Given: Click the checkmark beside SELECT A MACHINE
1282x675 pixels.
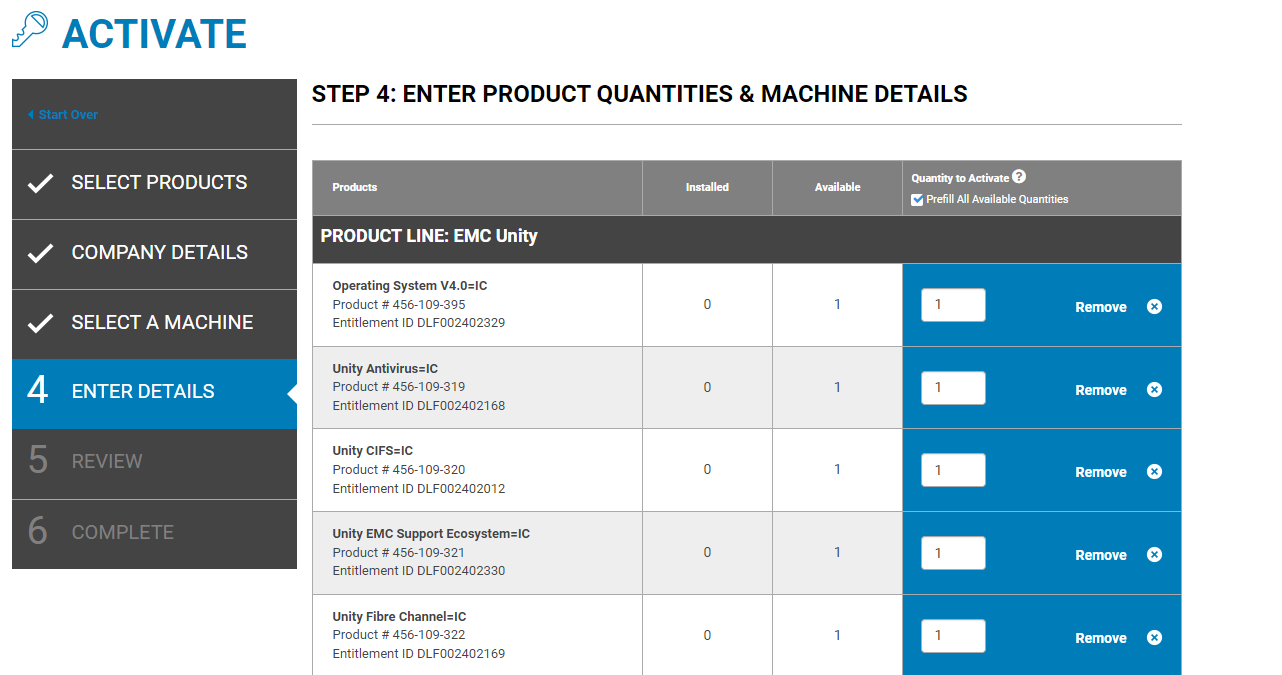Looking at the screenshot, I should click(x=41, y=322).
